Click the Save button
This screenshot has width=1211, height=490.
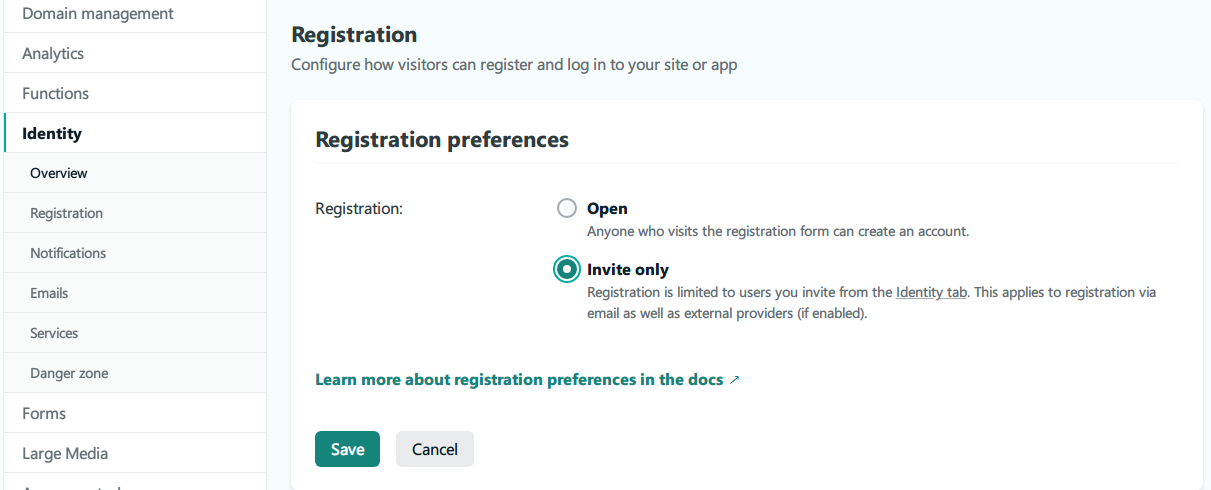(347, 449)
